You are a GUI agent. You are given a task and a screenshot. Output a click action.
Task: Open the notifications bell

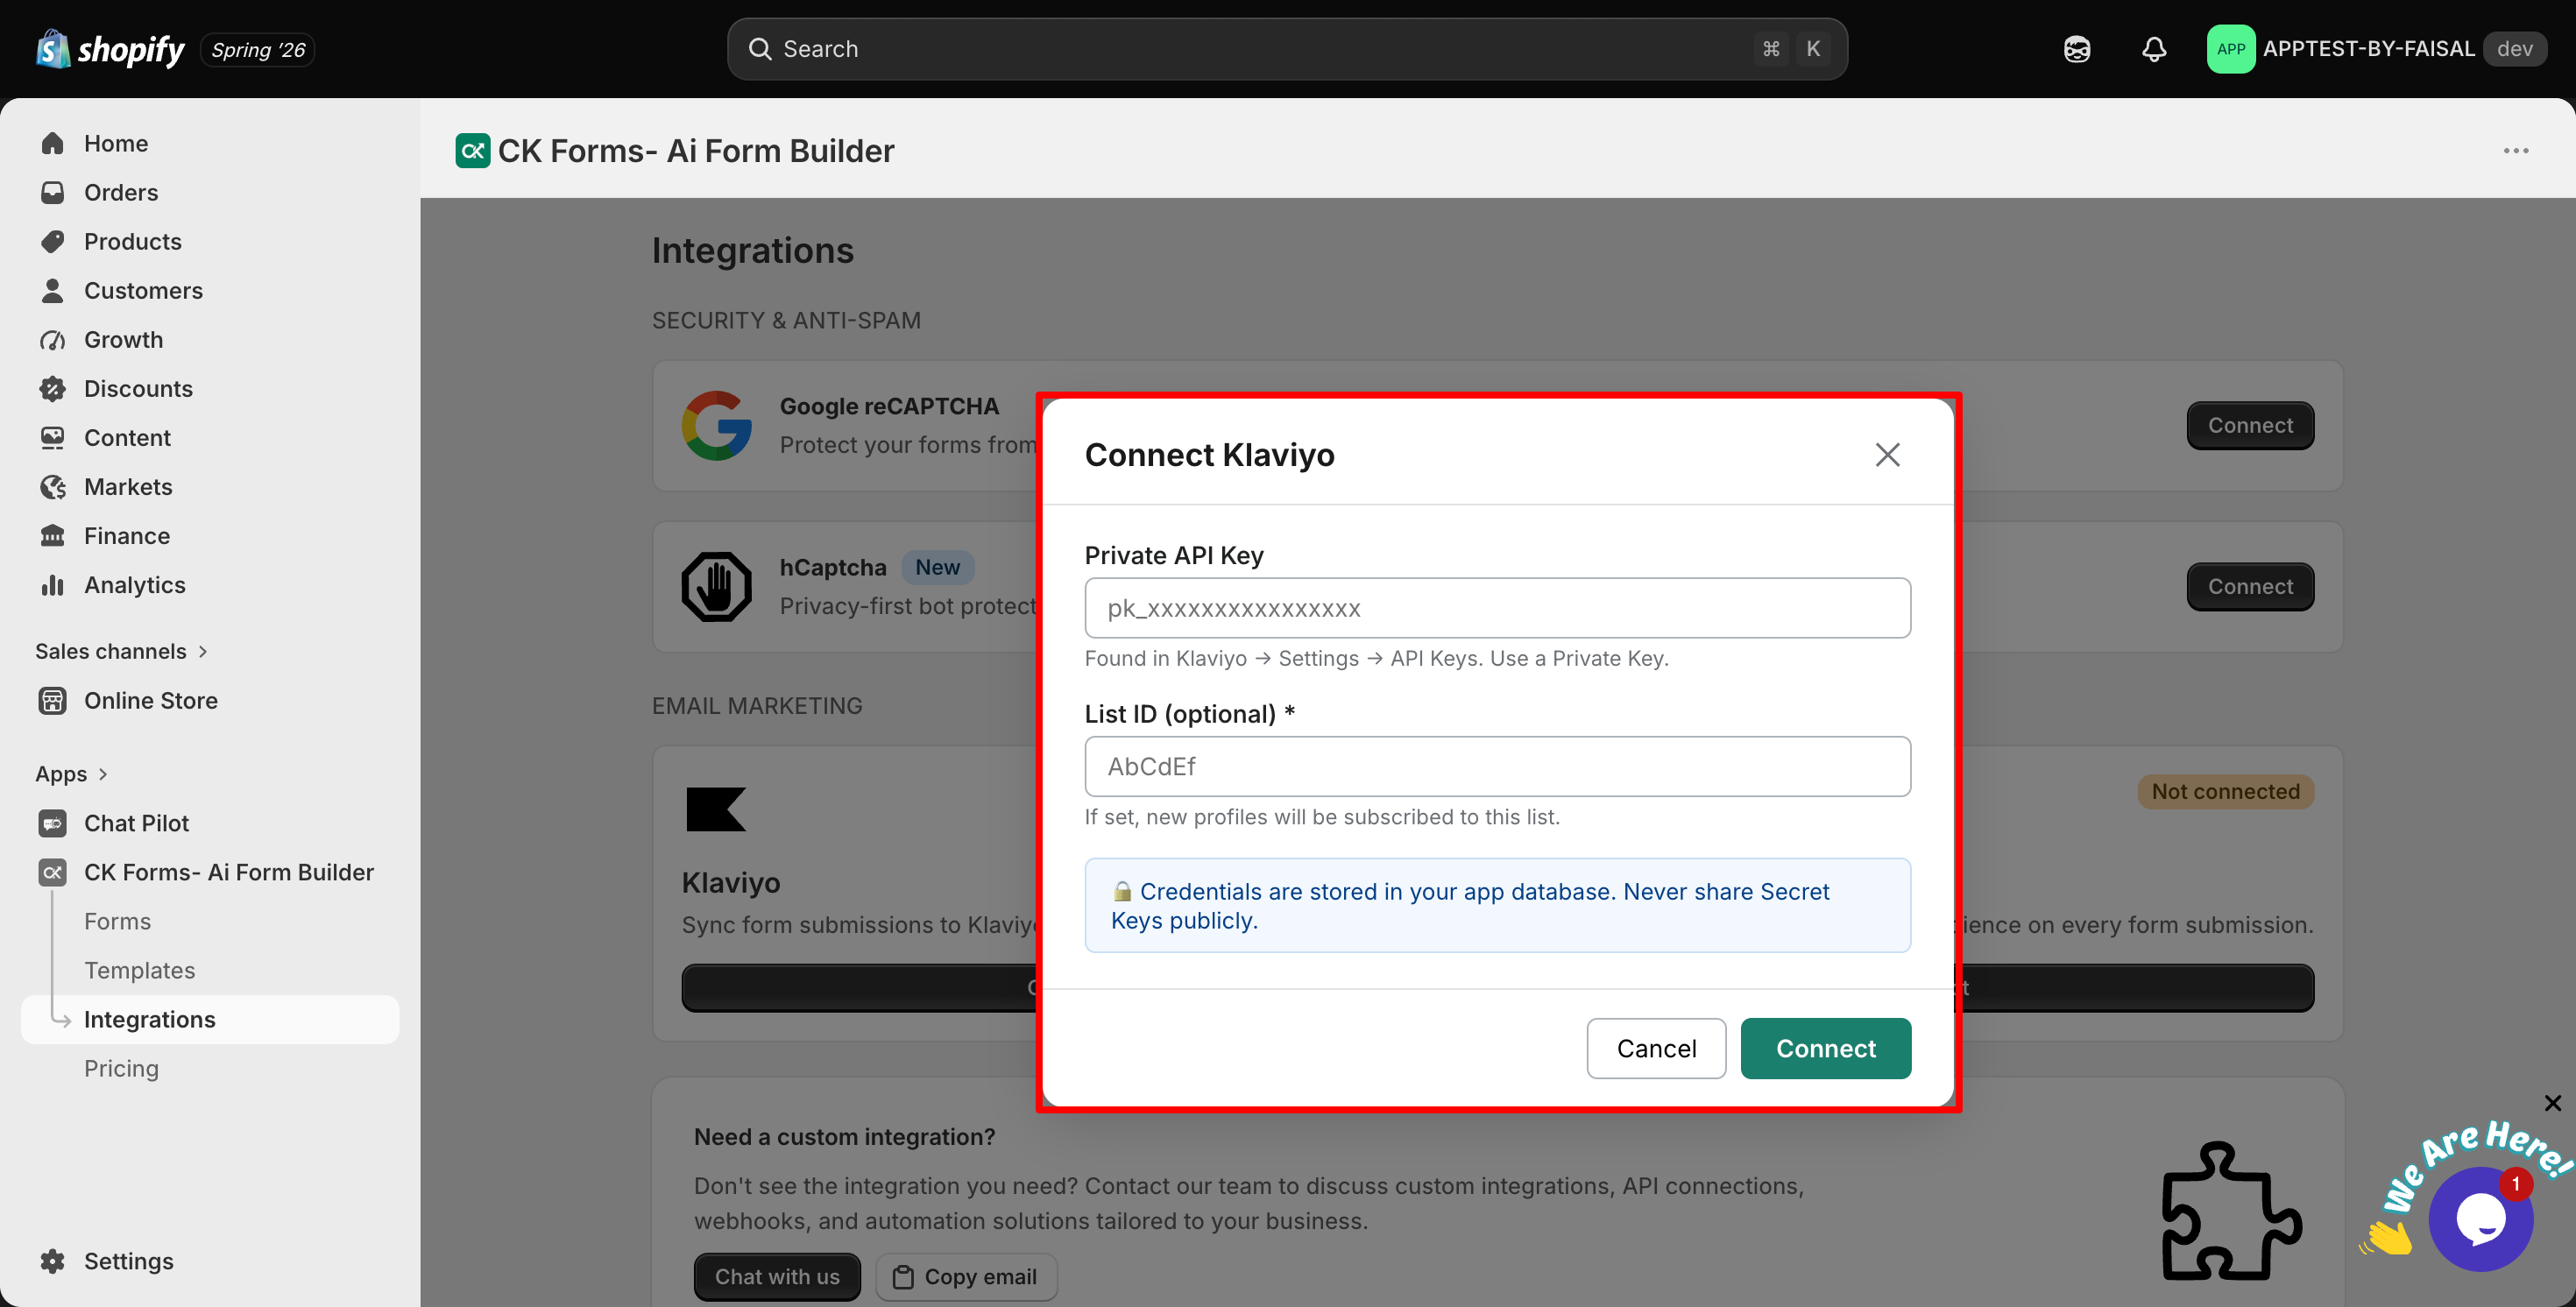click(x=2154, y=49)
